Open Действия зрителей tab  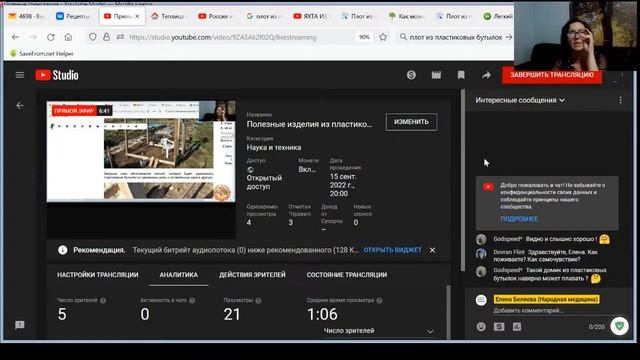[x=252, y=275]
